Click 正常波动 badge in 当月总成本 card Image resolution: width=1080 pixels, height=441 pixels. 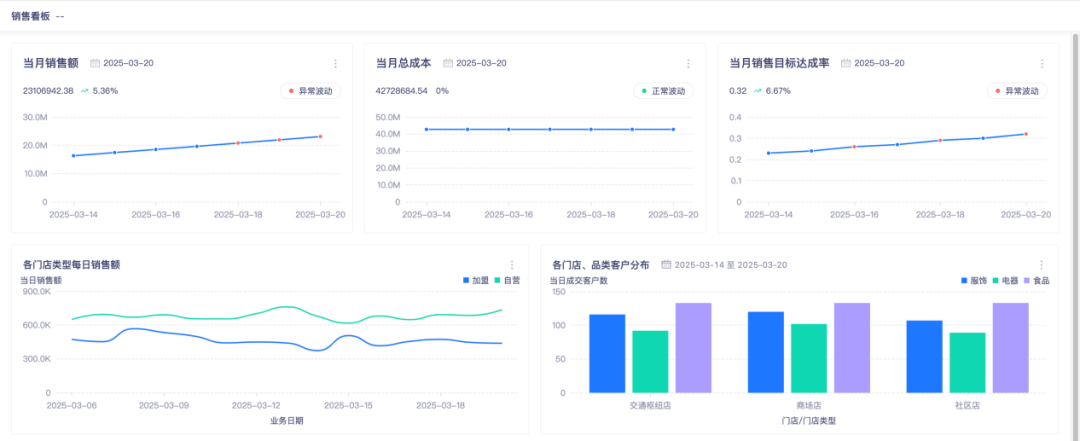(x=663, y=91)
